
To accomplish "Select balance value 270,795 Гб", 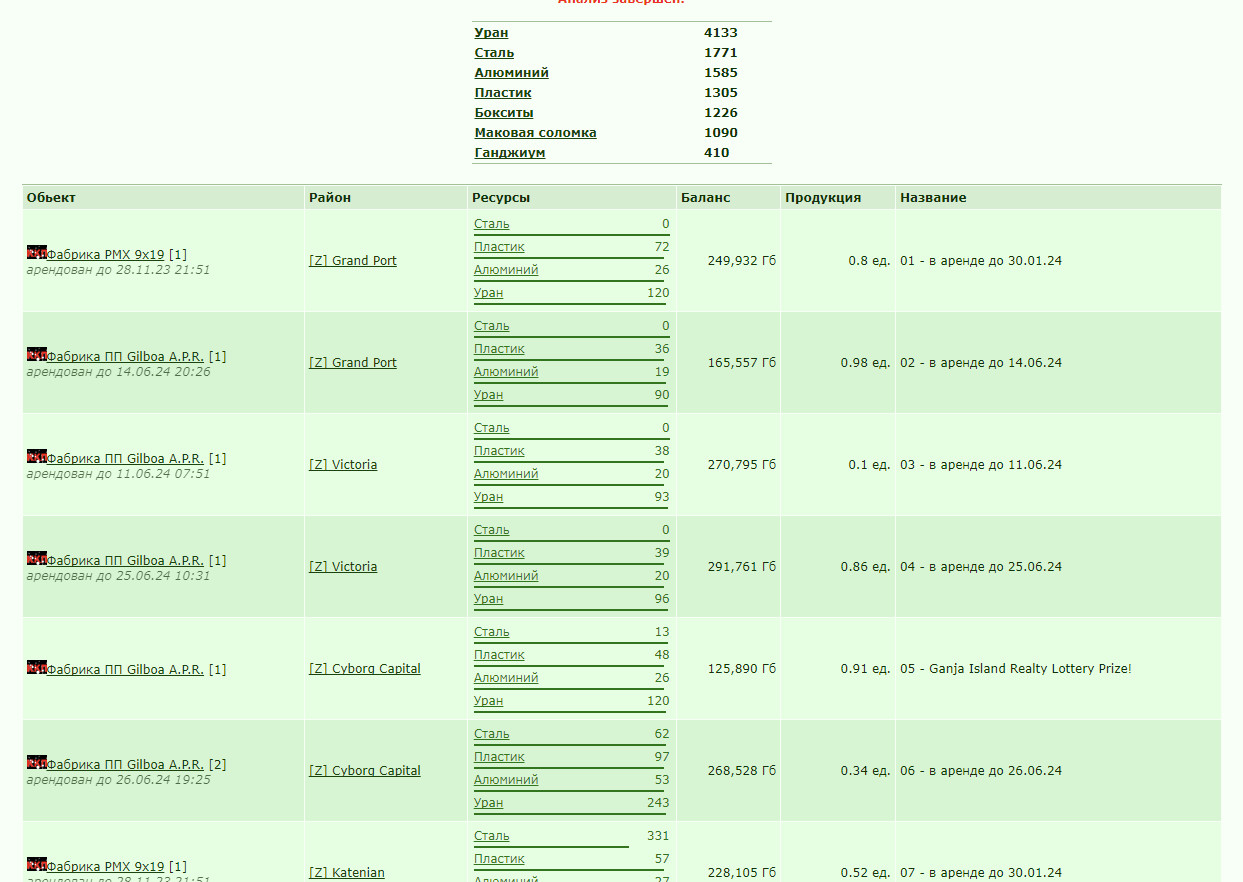I will tap(742, 465).
